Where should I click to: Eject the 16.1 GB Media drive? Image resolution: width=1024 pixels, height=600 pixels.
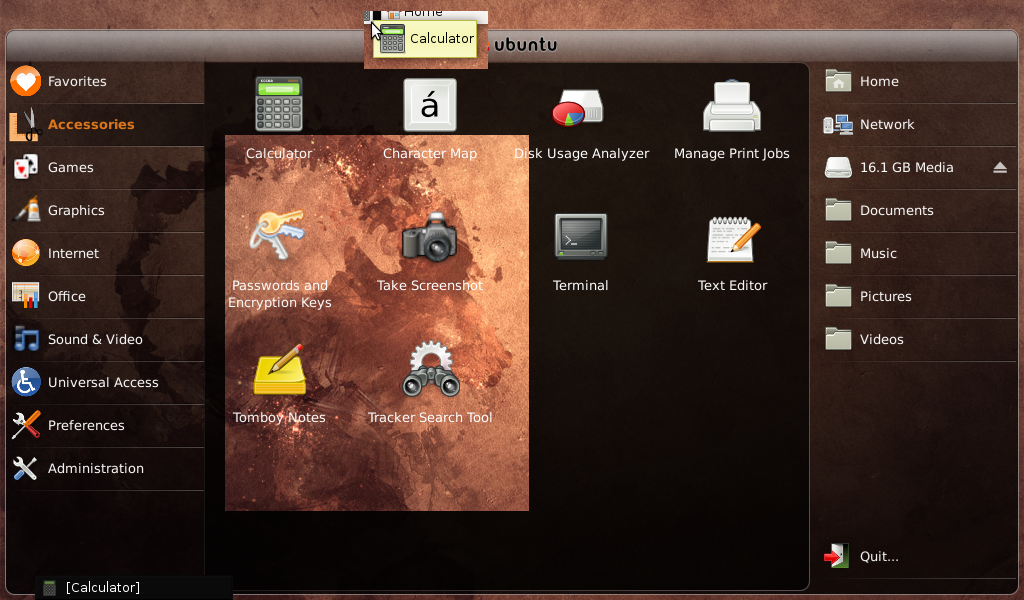tap(1000, 168)
